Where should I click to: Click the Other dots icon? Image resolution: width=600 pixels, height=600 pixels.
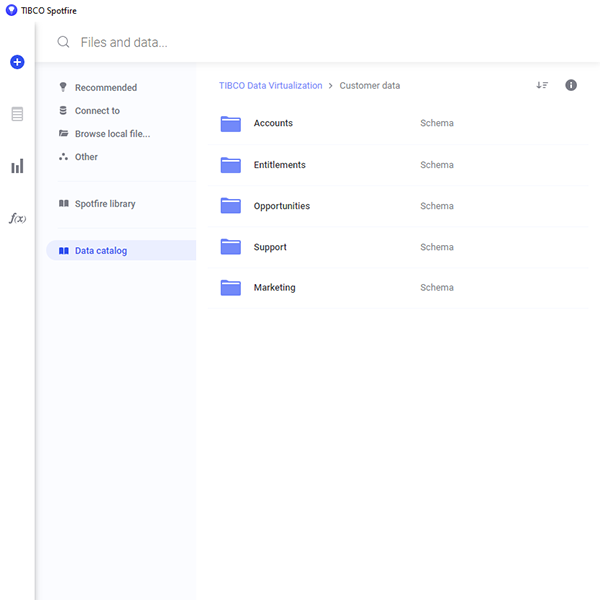pyautogui.click(x=64, y=157)
